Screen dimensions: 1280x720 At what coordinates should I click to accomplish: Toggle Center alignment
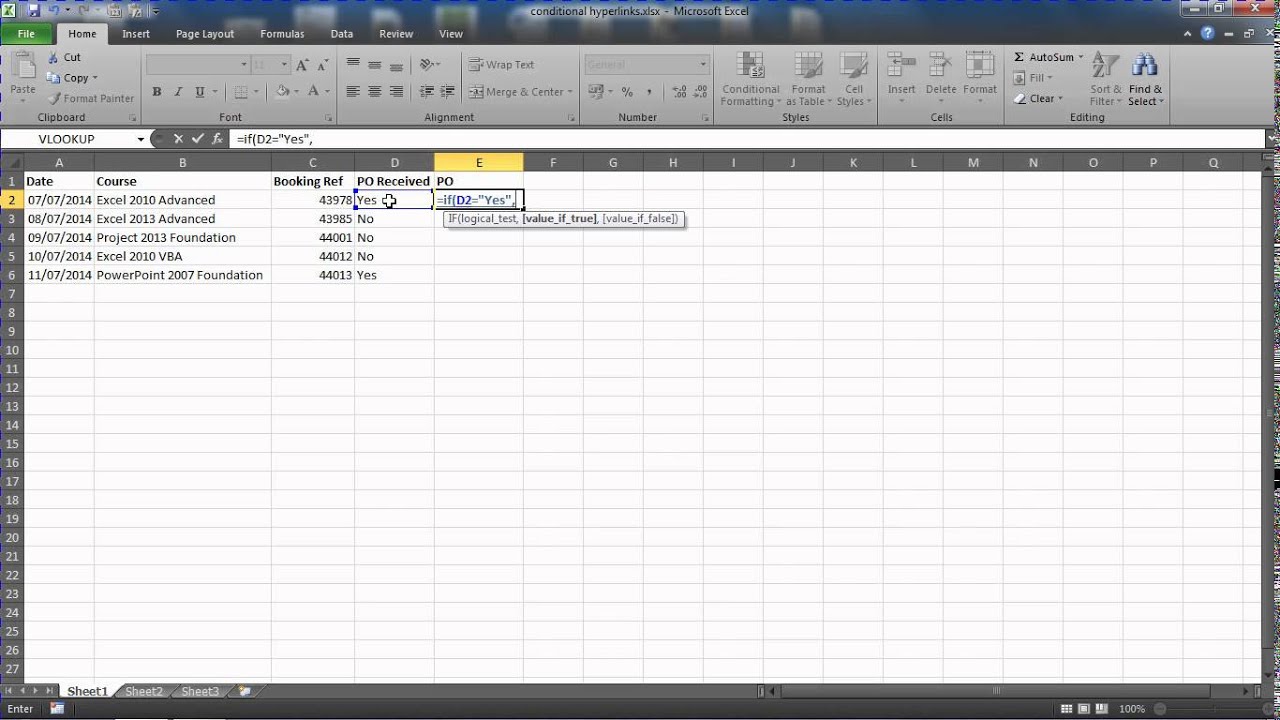click(375, 91)
